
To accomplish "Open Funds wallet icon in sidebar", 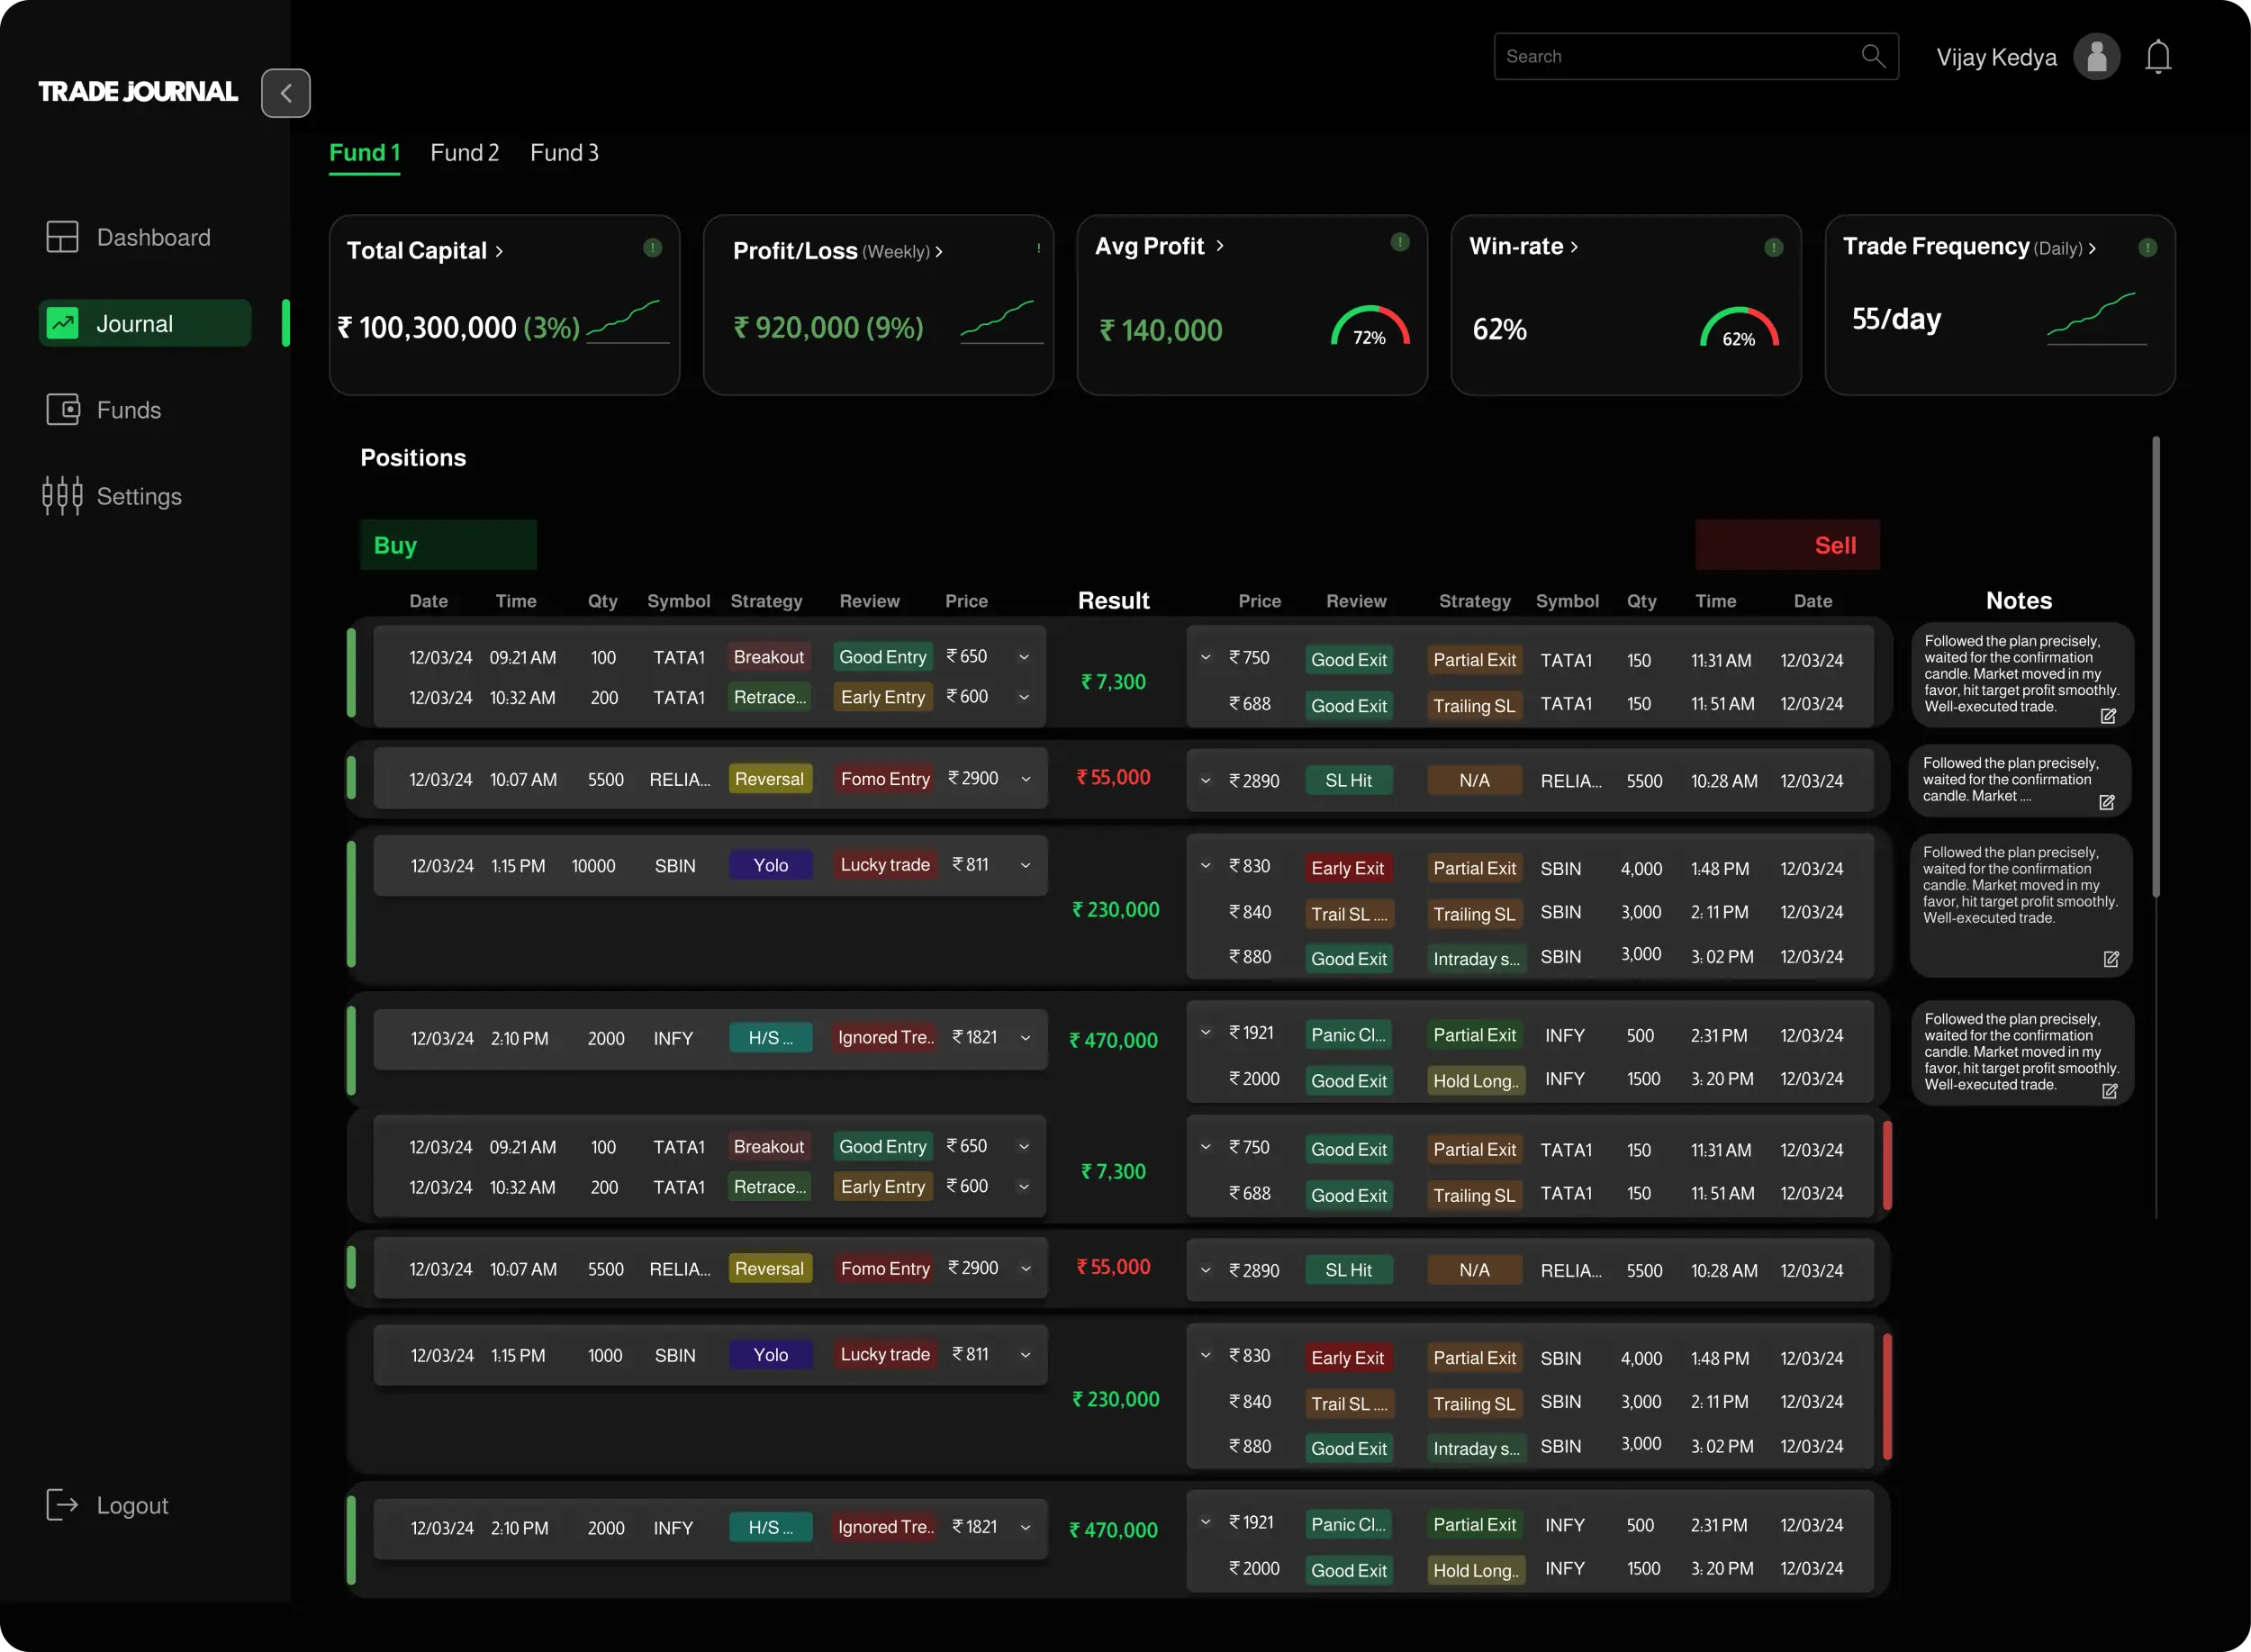I will (x=62, y=410).
